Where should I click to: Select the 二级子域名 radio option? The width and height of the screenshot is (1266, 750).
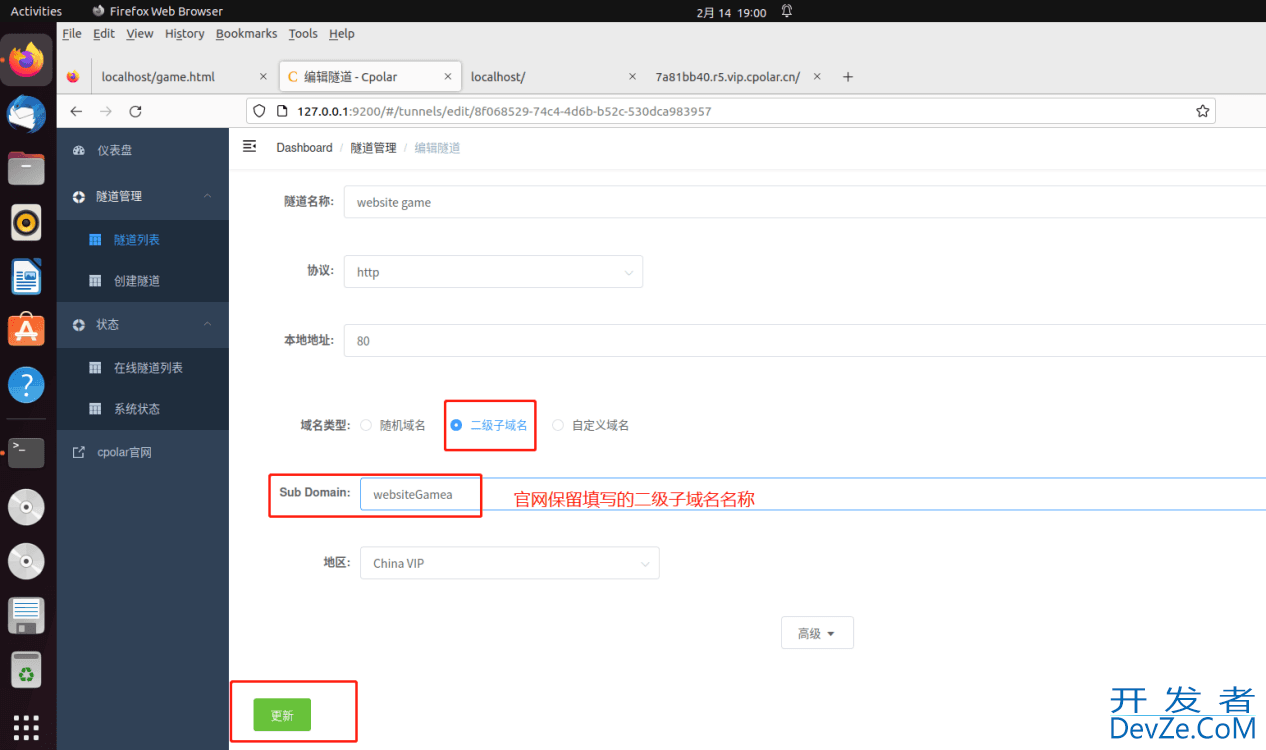489,425
